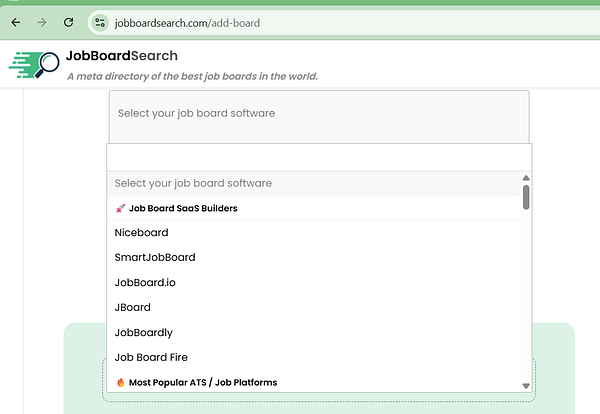Viewport: 600px width, 414px height.
Task: Click the dropdown search input field
Action: pyautogui.click(x=319, y=158)
